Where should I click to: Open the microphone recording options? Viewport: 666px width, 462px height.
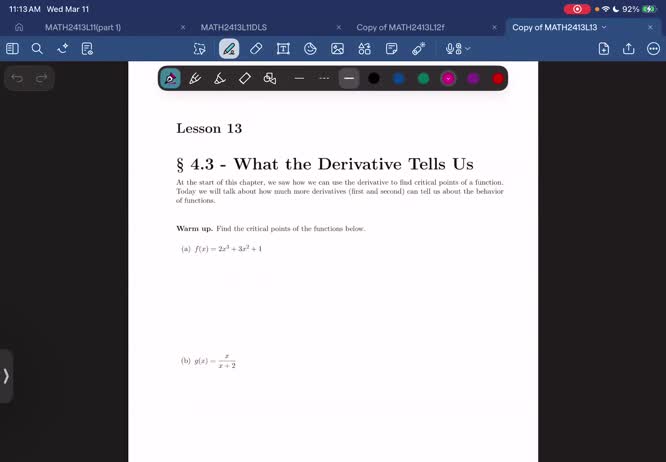458,49
